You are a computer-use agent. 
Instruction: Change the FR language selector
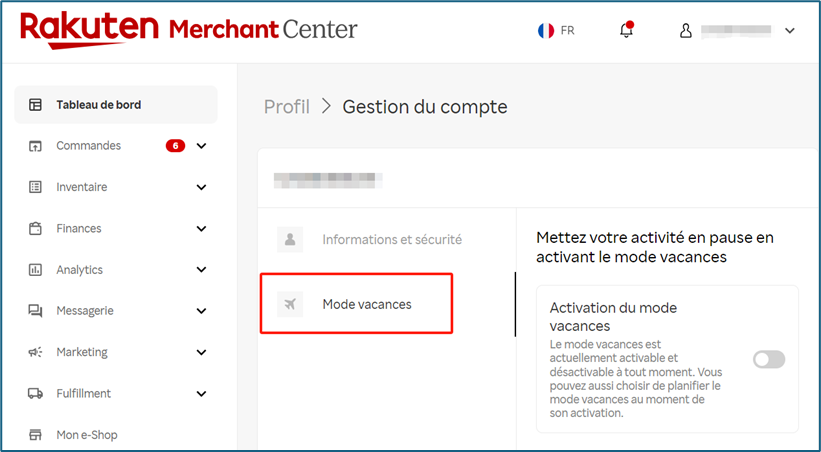pos(556,31)
